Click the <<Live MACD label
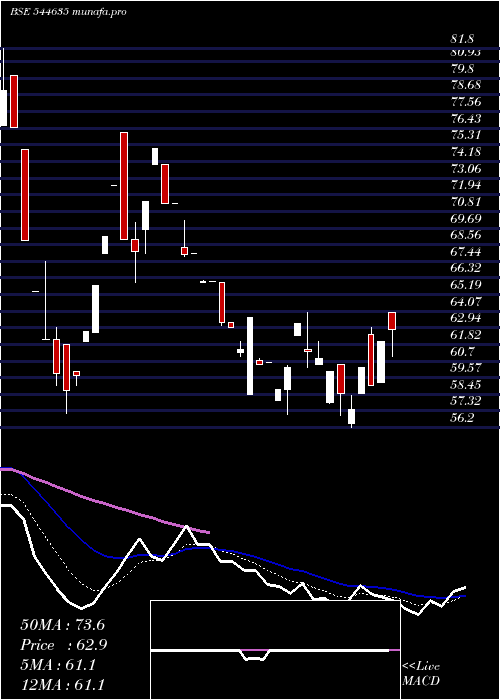The height and width of the screenshot is (700, 500). tap(421, 674)
